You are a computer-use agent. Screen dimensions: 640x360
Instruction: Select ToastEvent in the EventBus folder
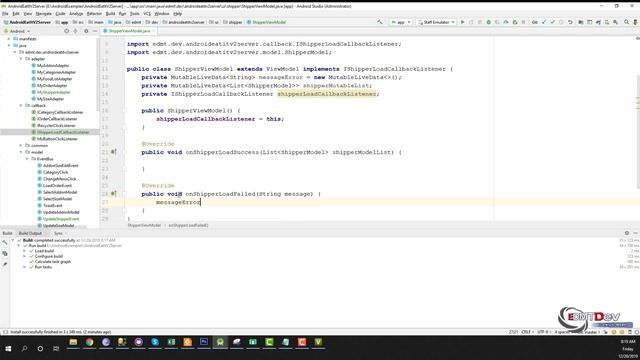click(53, 205)
